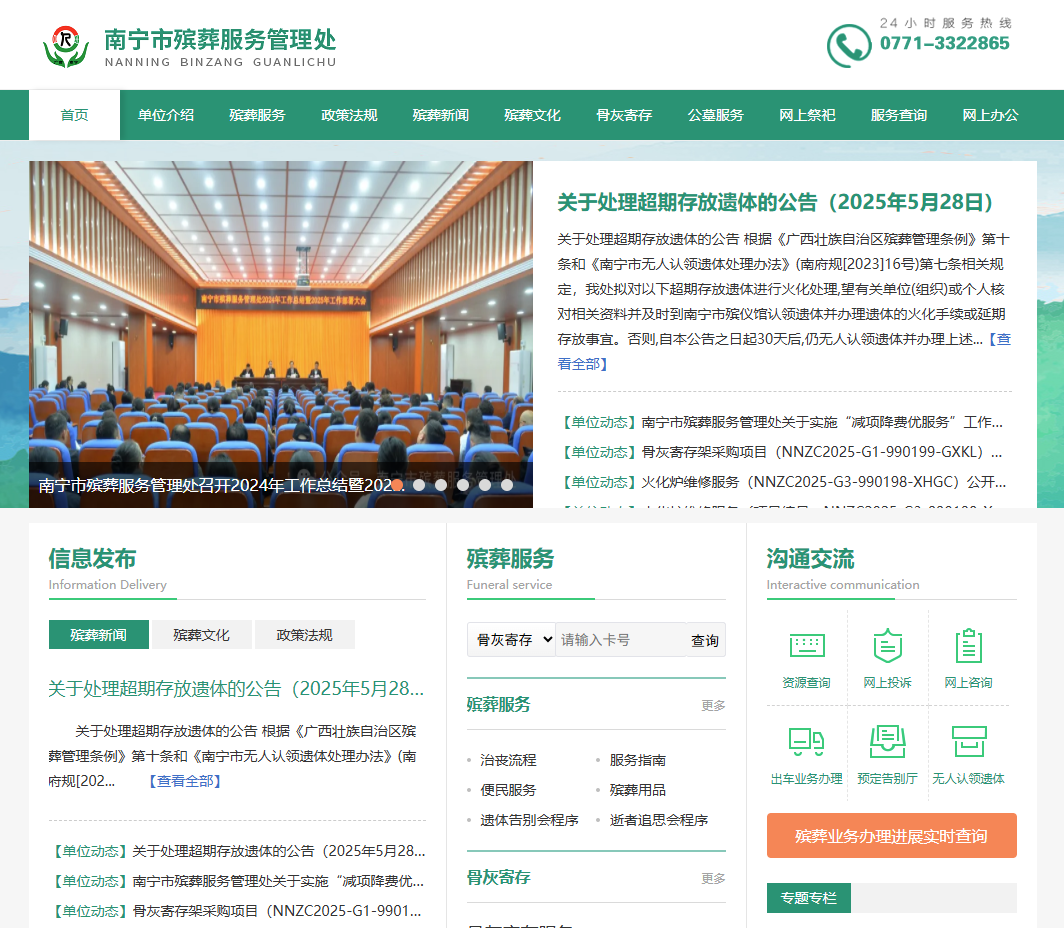Select sixth carousel dot
Viewport: 1064px width, 928px height.
coord(507,485)
